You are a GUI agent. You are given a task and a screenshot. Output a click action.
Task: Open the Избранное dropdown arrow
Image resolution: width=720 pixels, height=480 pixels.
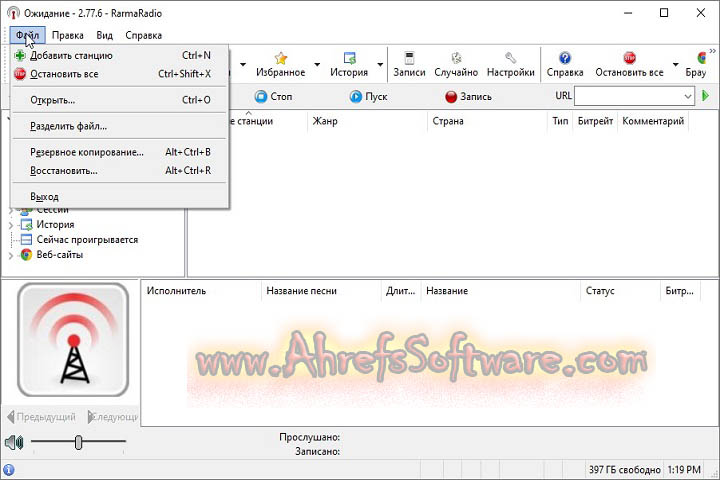318,66
